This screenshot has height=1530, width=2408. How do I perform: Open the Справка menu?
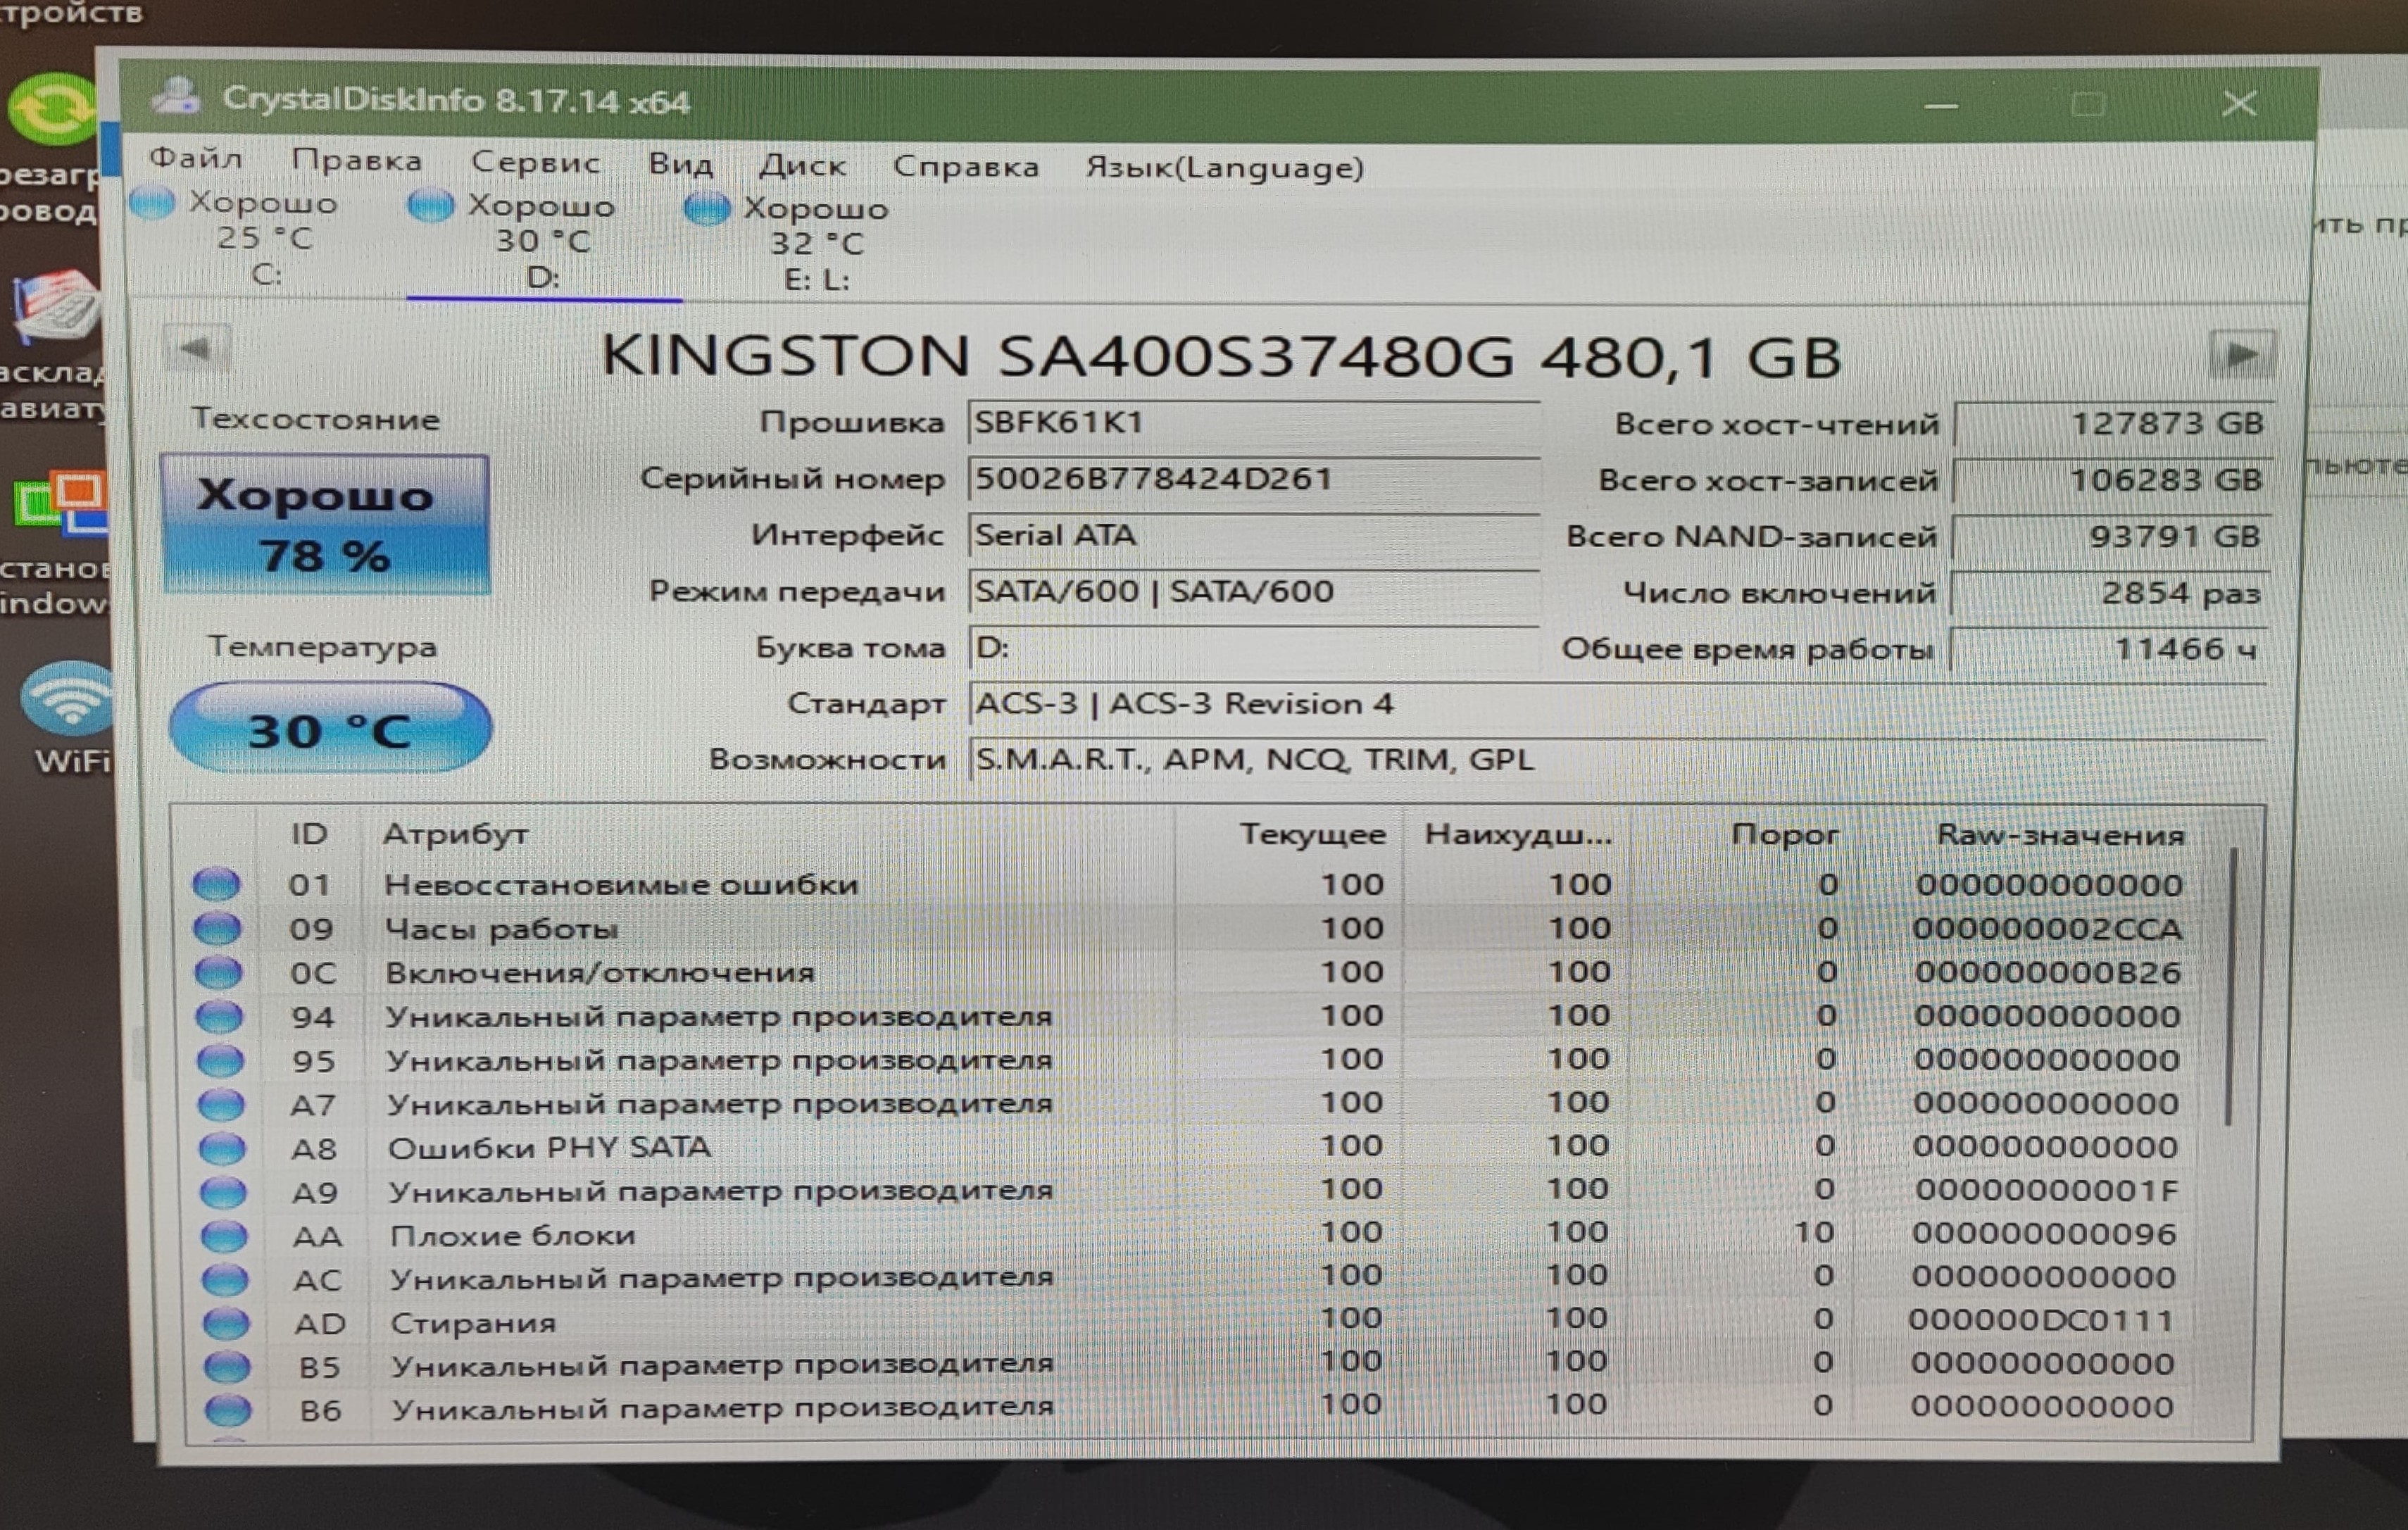966,166
